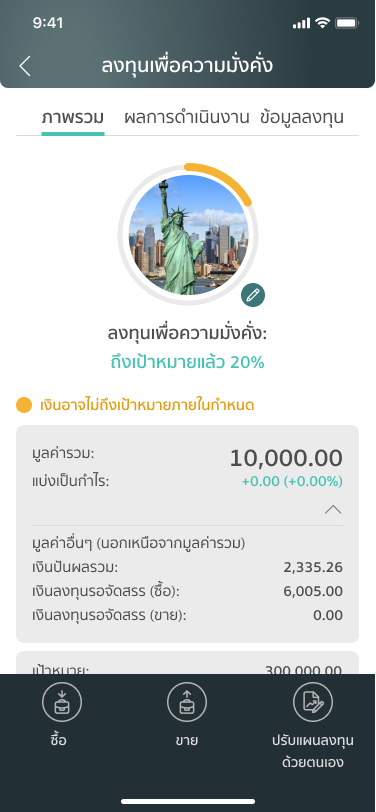The image size is (376, 812).
Task: Open the ผลการดำเนินงาน tab
Action: point(186,118)
